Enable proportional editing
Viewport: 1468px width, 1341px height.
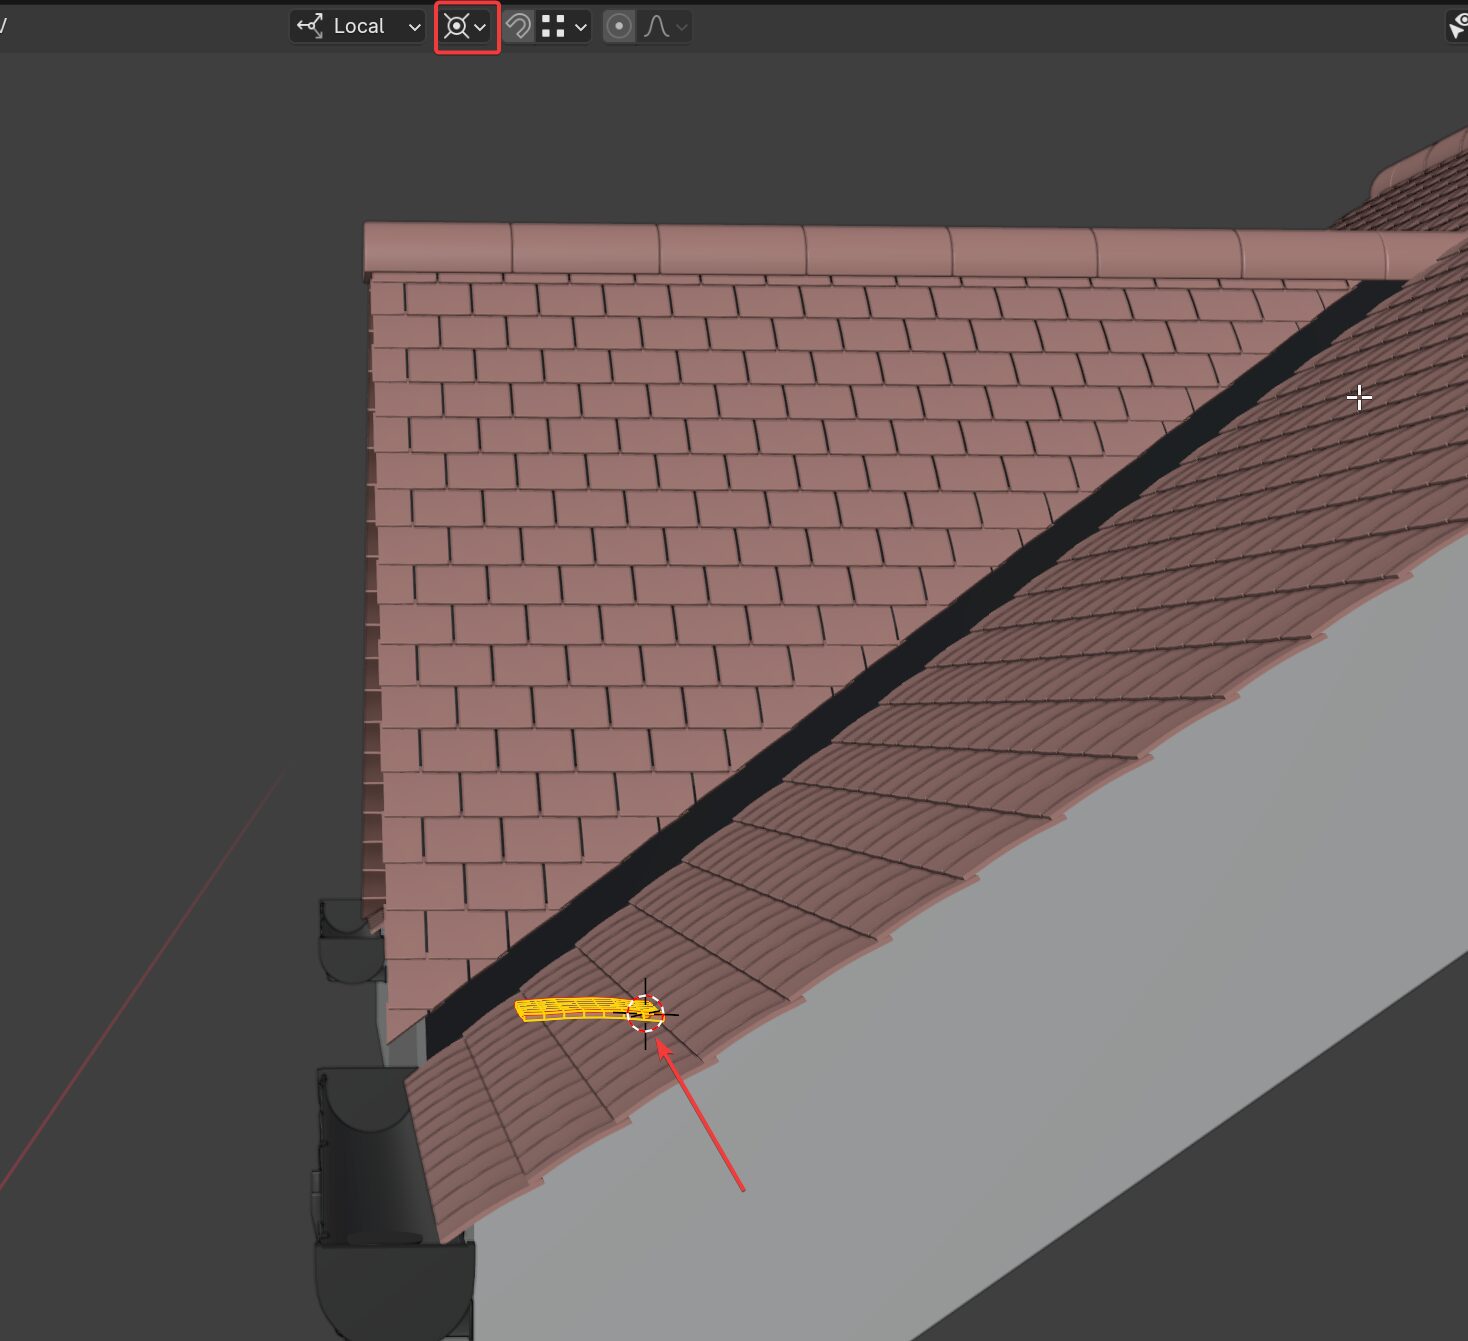(620, 27)
